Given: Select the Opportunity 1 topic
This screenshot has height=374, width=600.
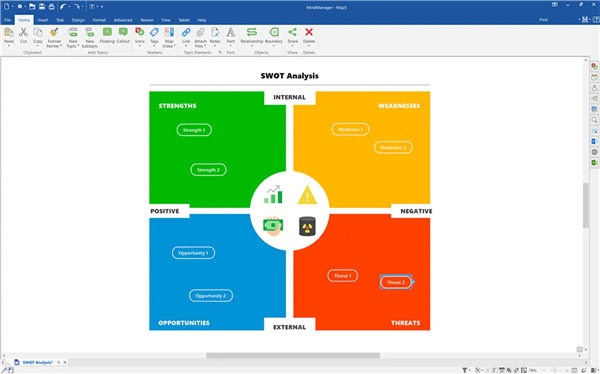Looking at the screenshot, I should 193,253.
